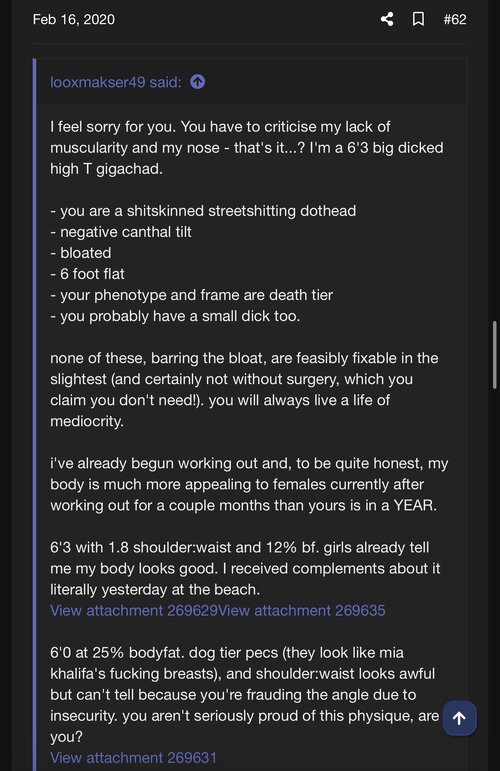Click the "6 foot flat" list line

pos(88,273)
